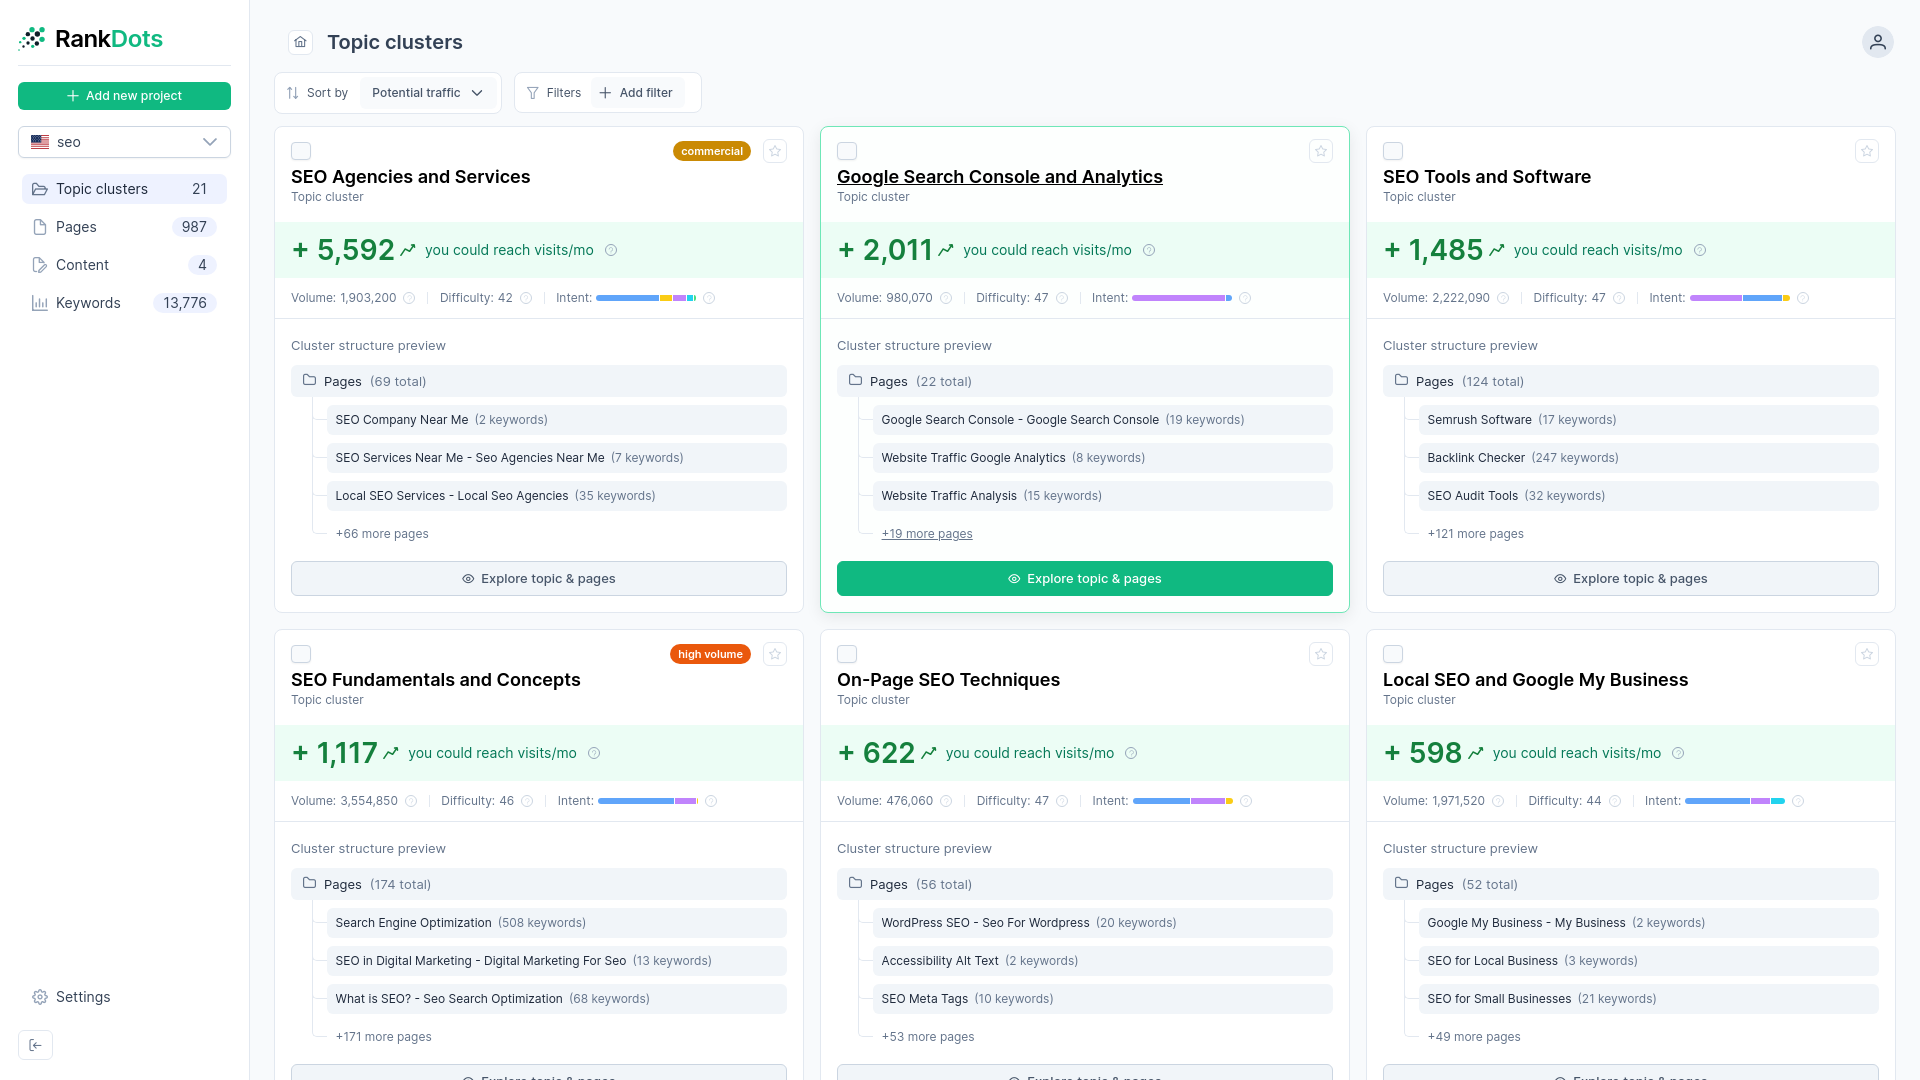Expand Pages (124 total) folder row
The height and width of the screenshot is (1080, 1920).
pyautogui.click(x=1631, y=381)
